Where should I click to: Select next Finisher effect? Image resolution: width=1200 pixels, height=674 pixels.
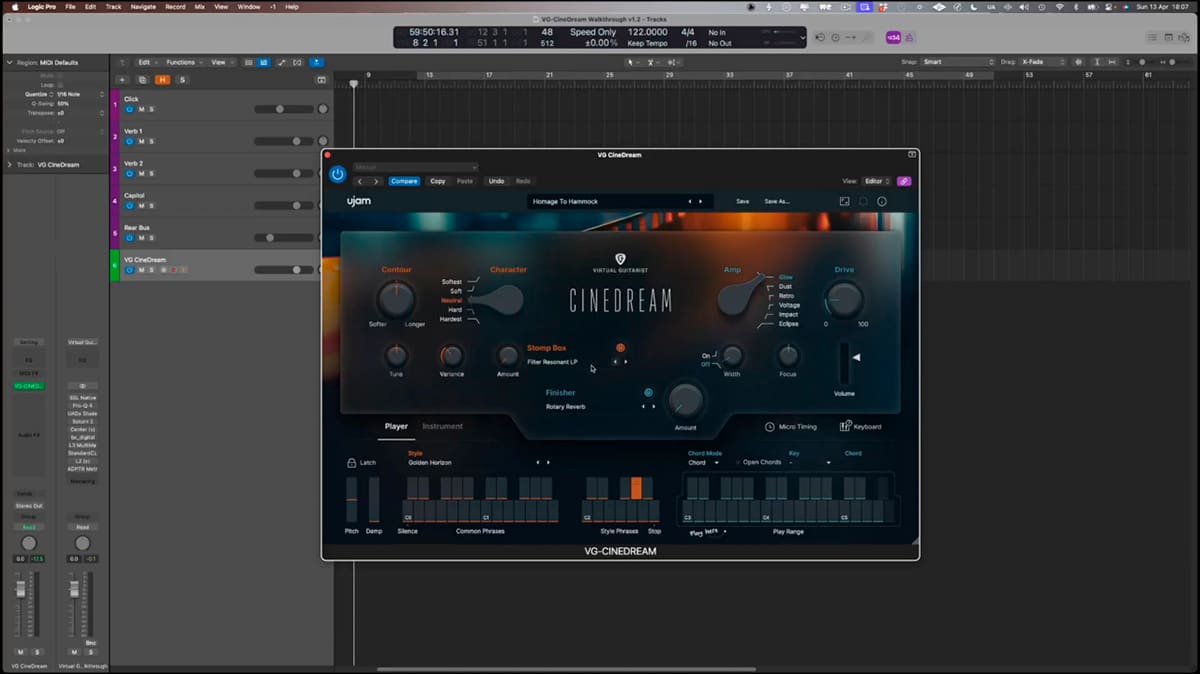click(654, 407)
